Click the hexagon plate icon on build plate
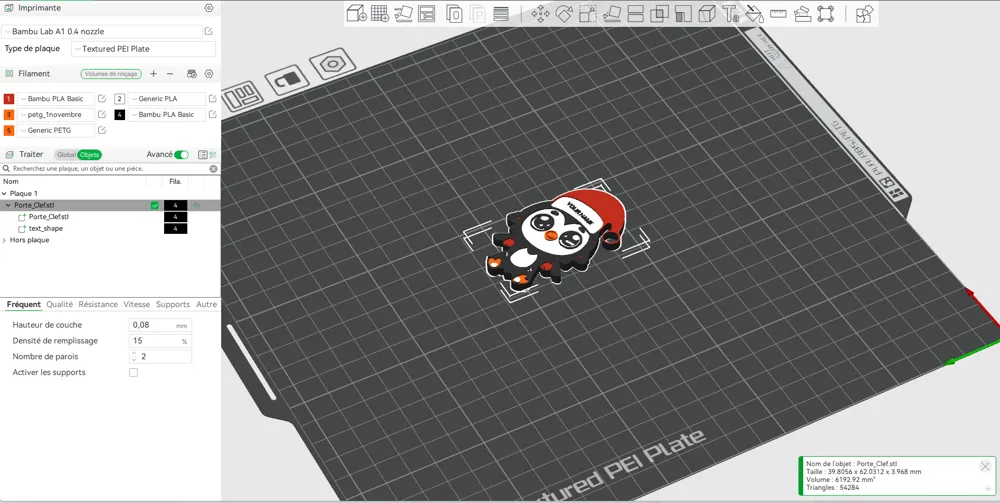The image size is (1000, 503). pos(332,64)
